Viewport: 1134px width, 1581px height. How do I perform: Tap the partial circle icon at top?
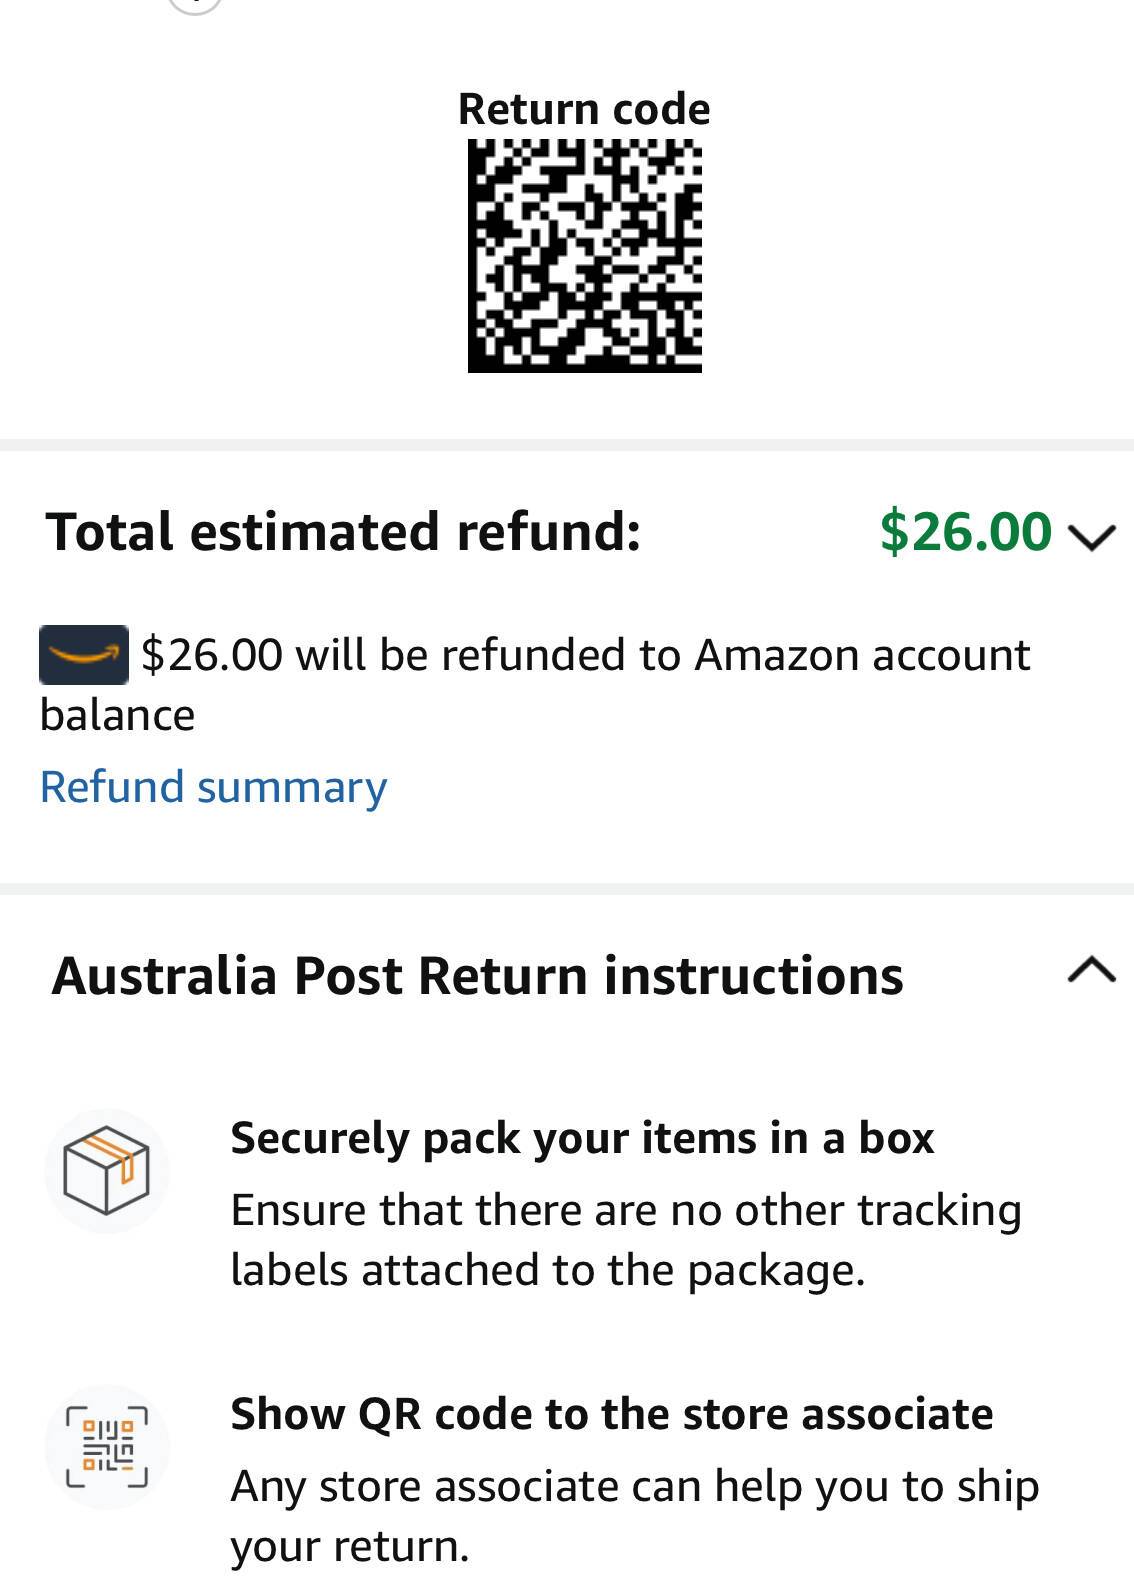point(194,5)
